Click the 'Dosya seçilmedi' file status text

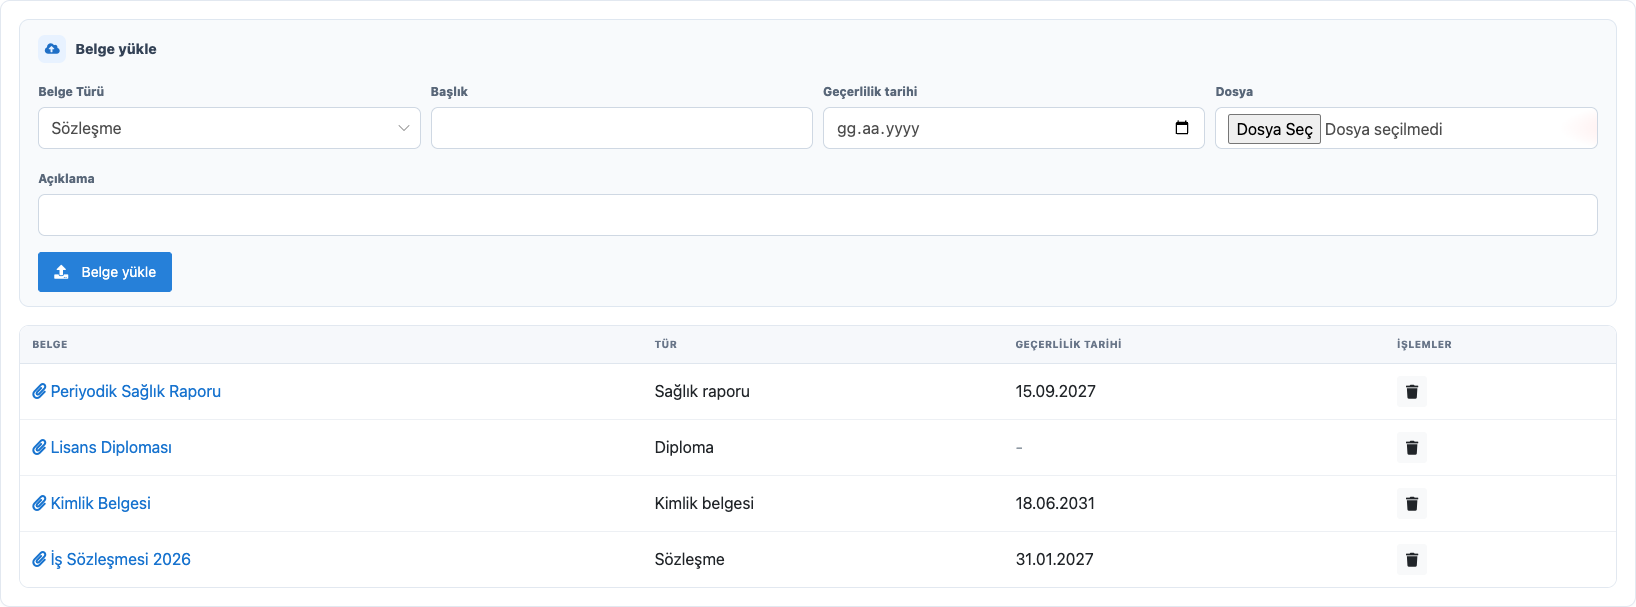click(1383, 129)
